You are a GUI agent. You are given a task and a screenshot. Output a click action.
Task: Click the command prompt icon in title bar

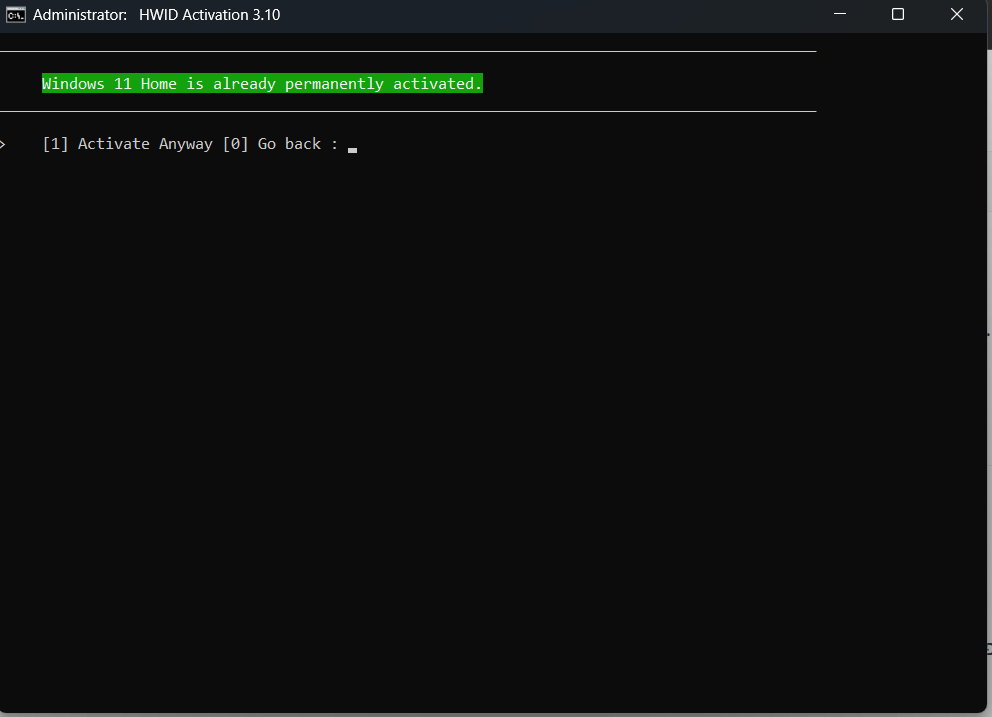16,14
